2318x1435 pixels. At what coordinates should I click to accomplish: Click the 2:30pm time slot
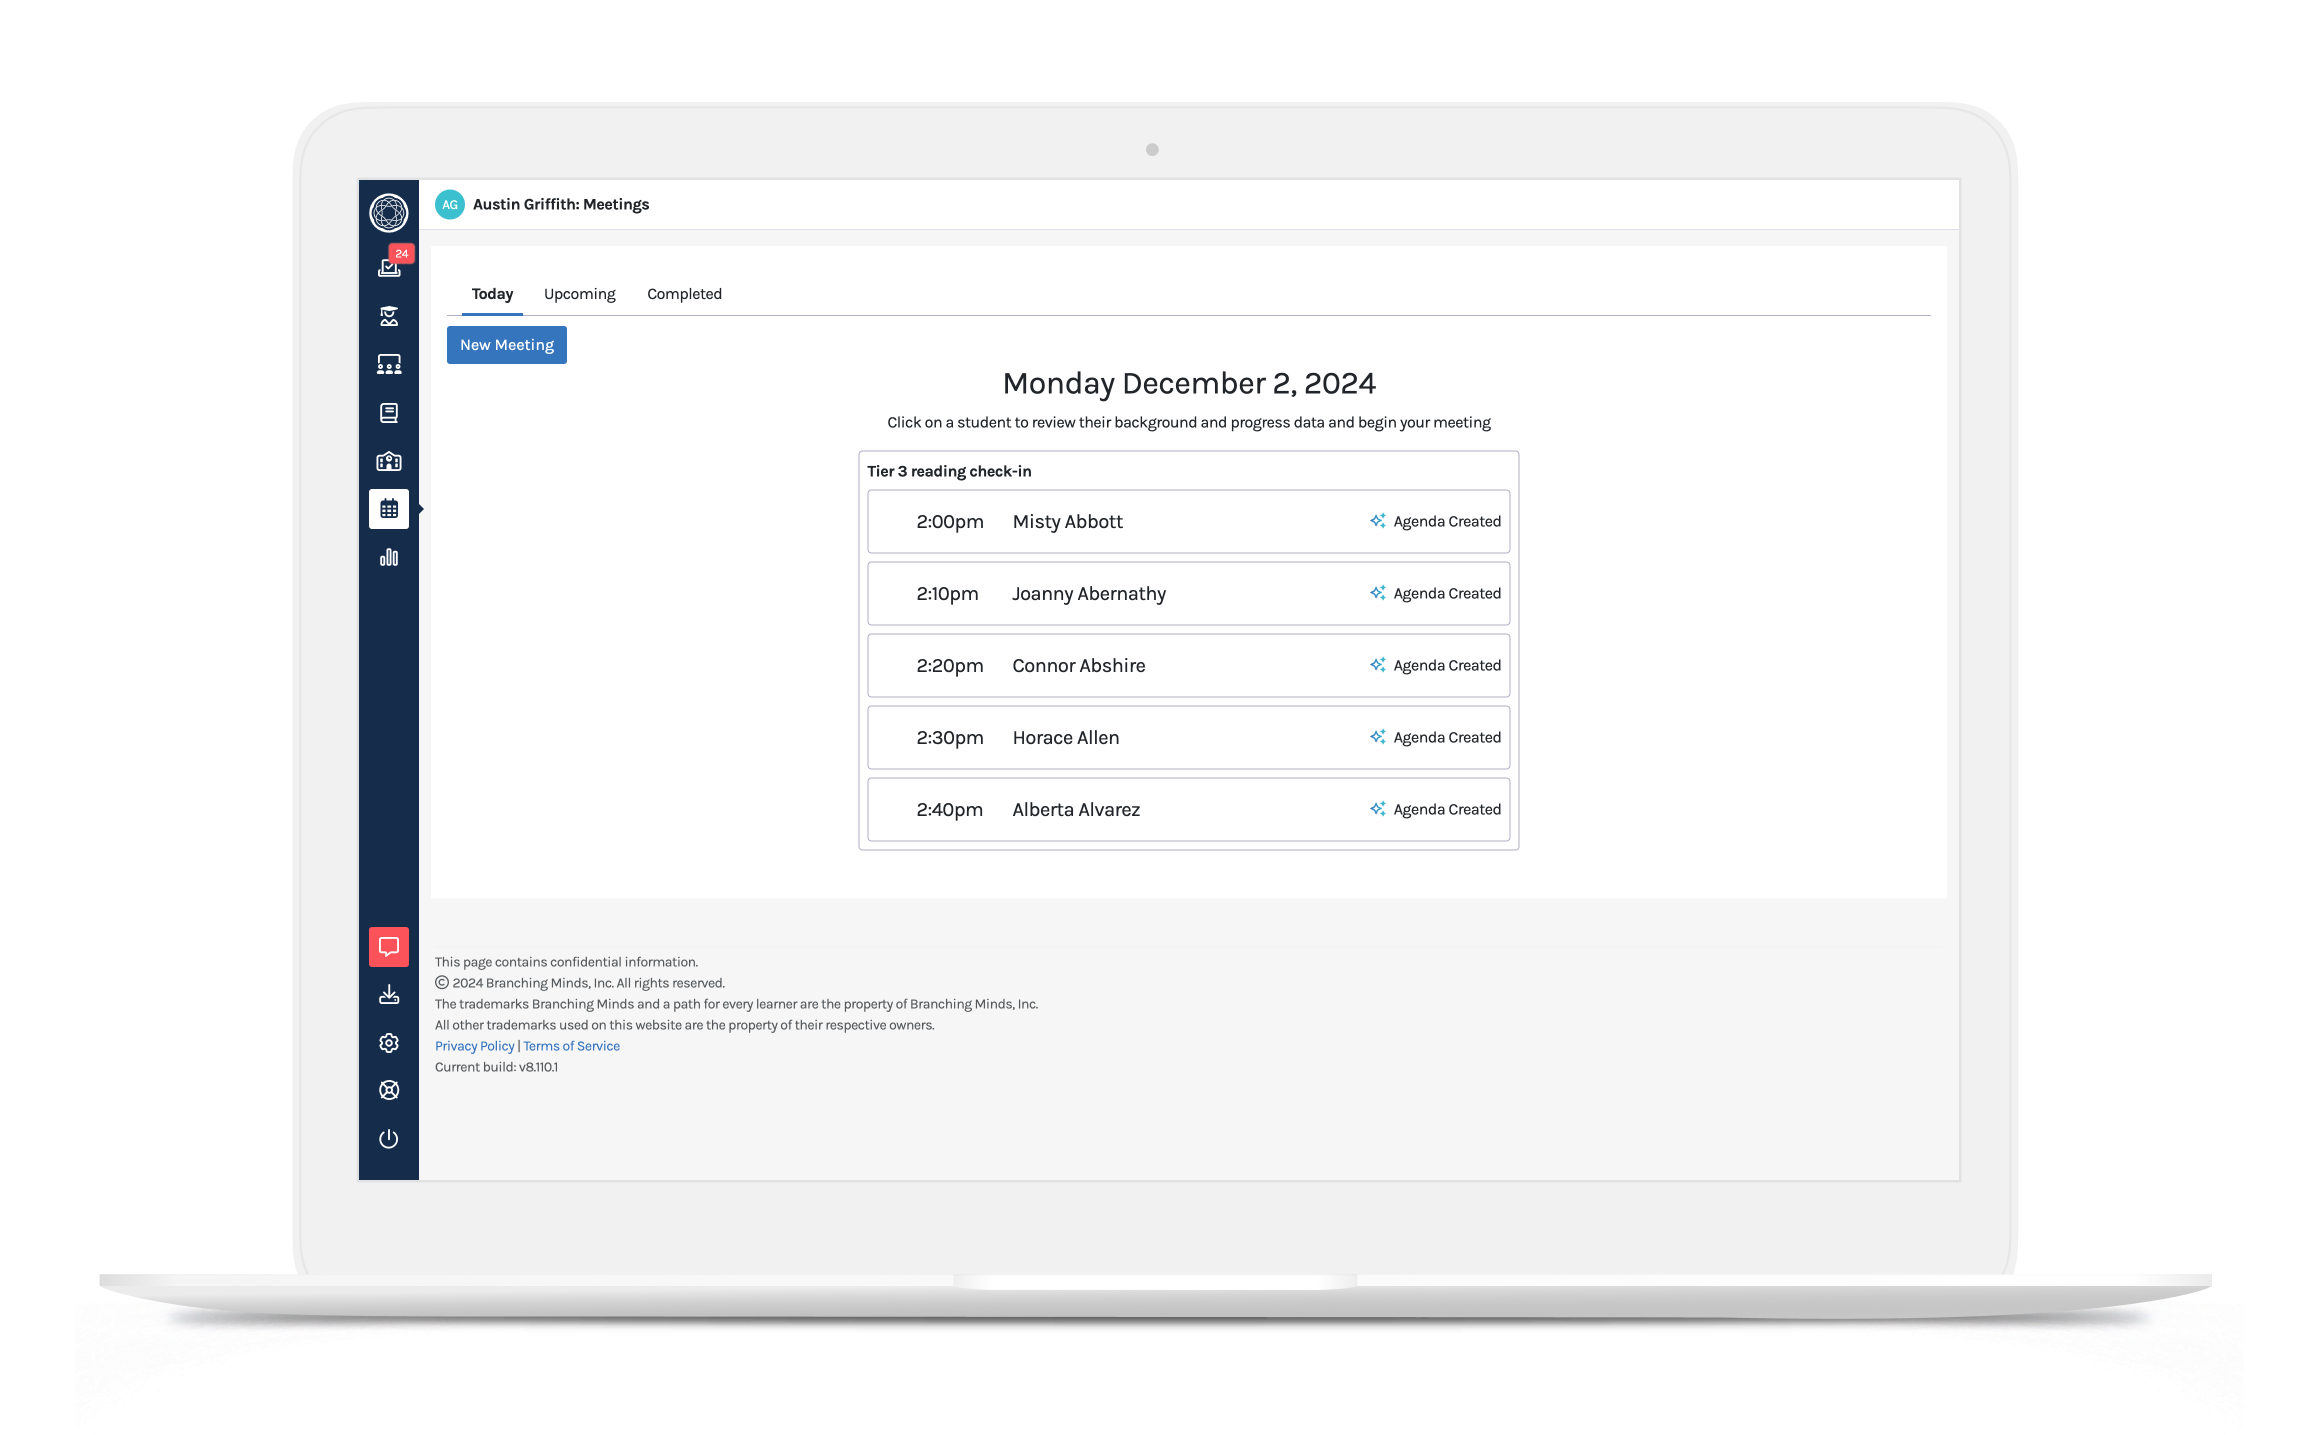click(x=950, y=738)
